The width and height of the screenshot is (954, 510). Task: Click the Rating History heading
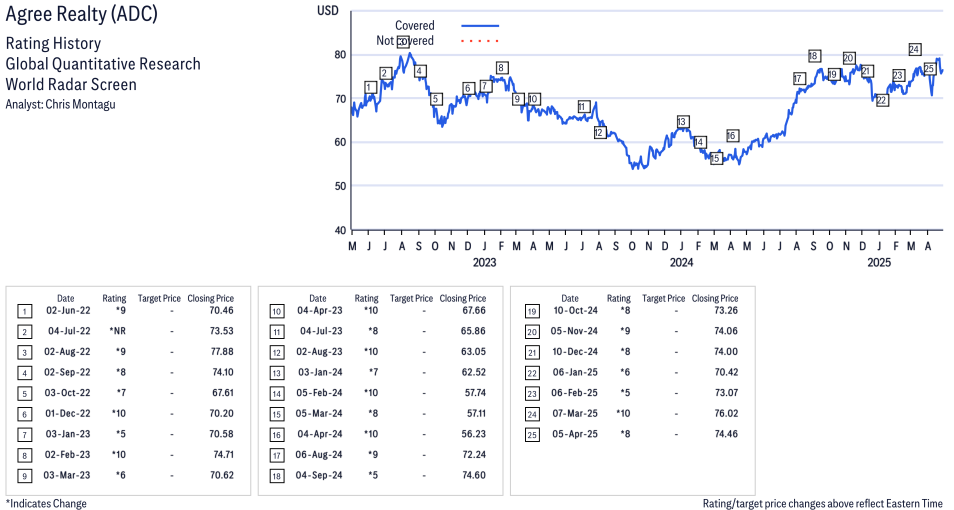[53, 44]
